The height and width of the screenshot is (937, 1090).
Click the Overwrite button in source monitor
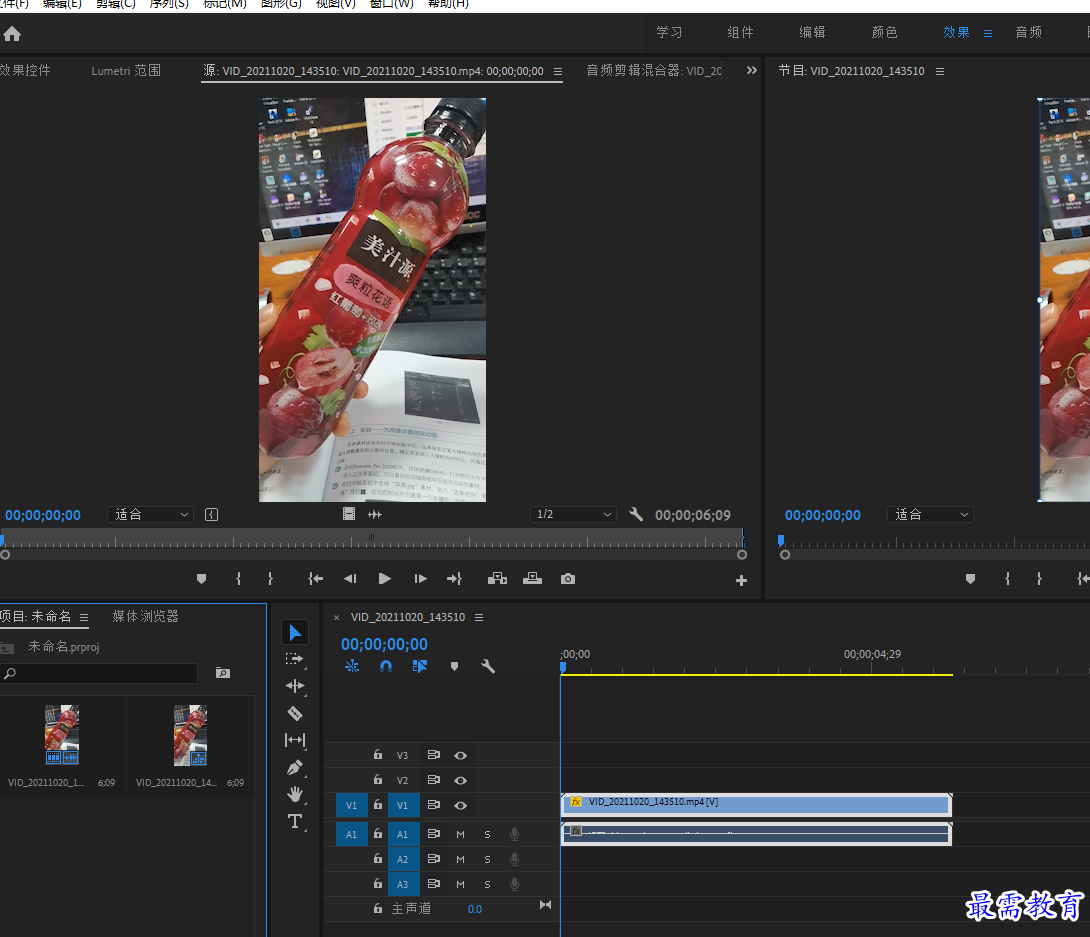tap(532, 578)
